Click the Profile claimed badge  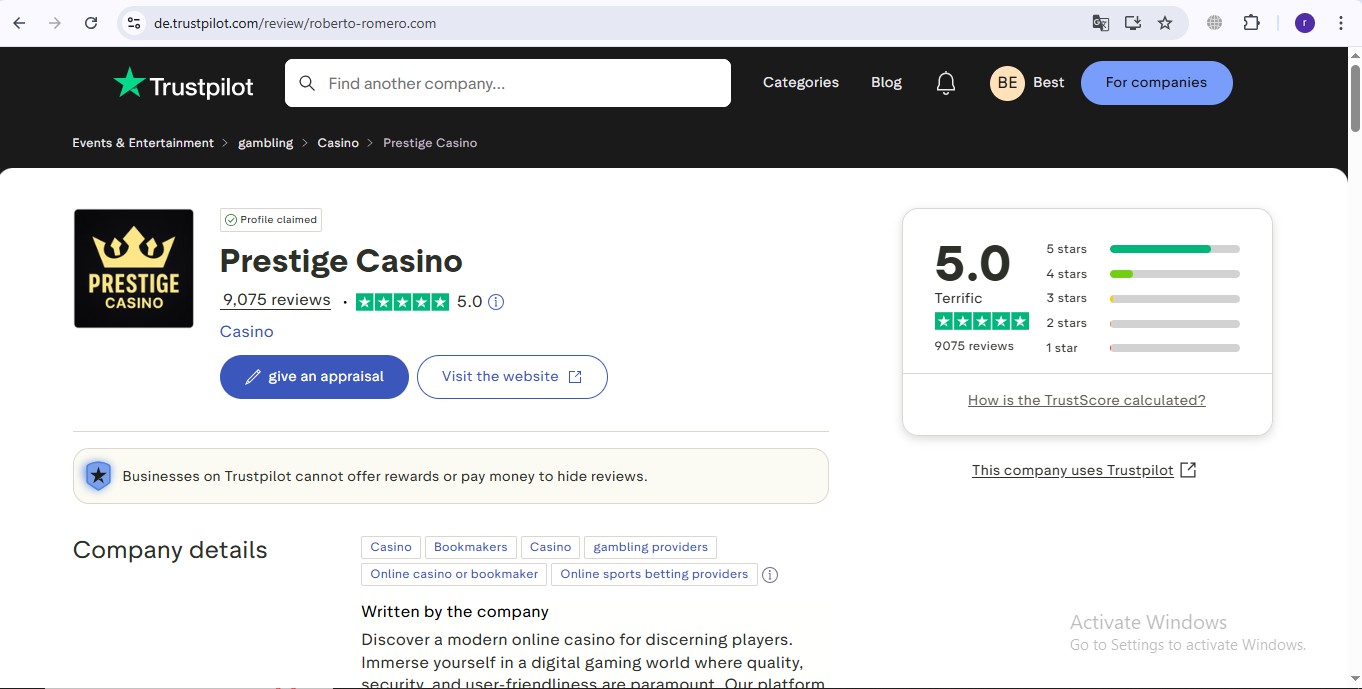coord(271,220)
